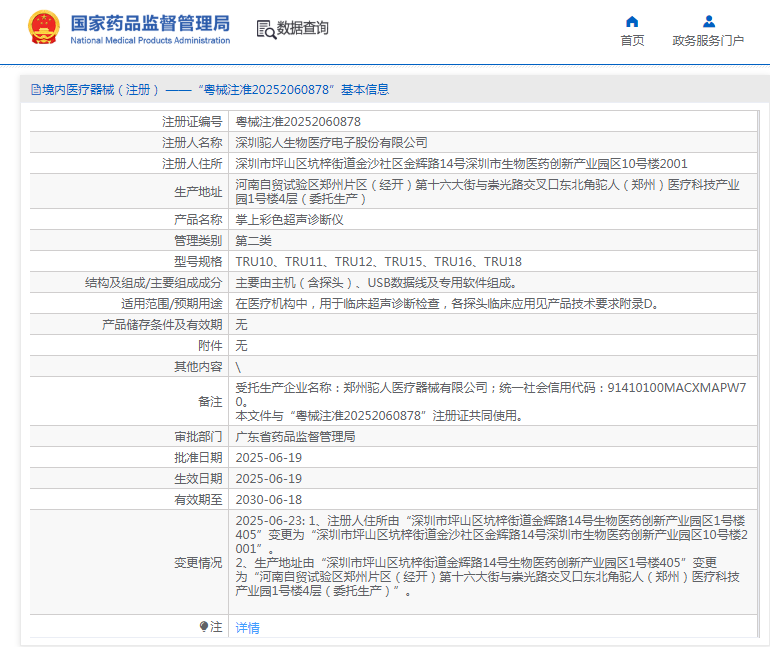Viewport: 770px width, 647px height.
Task: Click the home house icon
Action: (632, 21)
